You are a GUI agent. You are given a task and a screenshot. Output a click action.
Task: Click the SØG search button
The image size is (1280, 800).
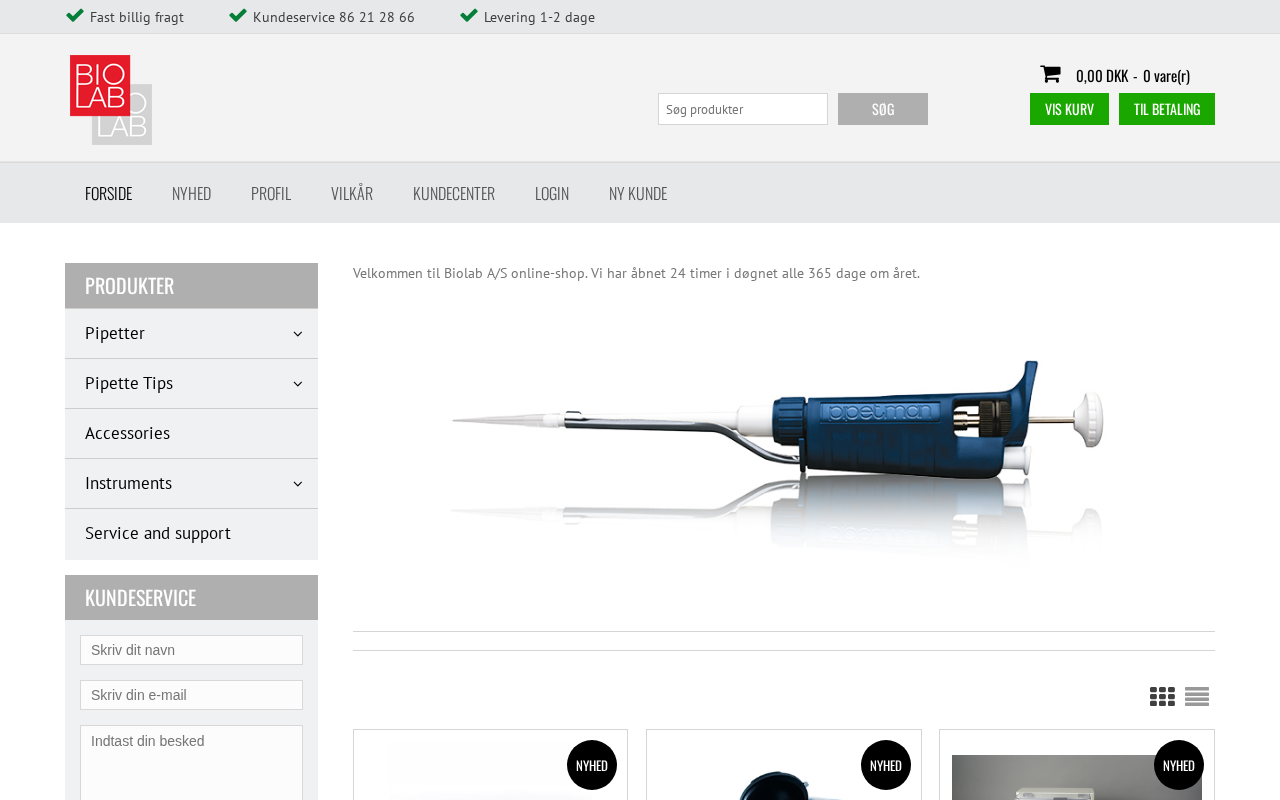click(x=883, y=109)
